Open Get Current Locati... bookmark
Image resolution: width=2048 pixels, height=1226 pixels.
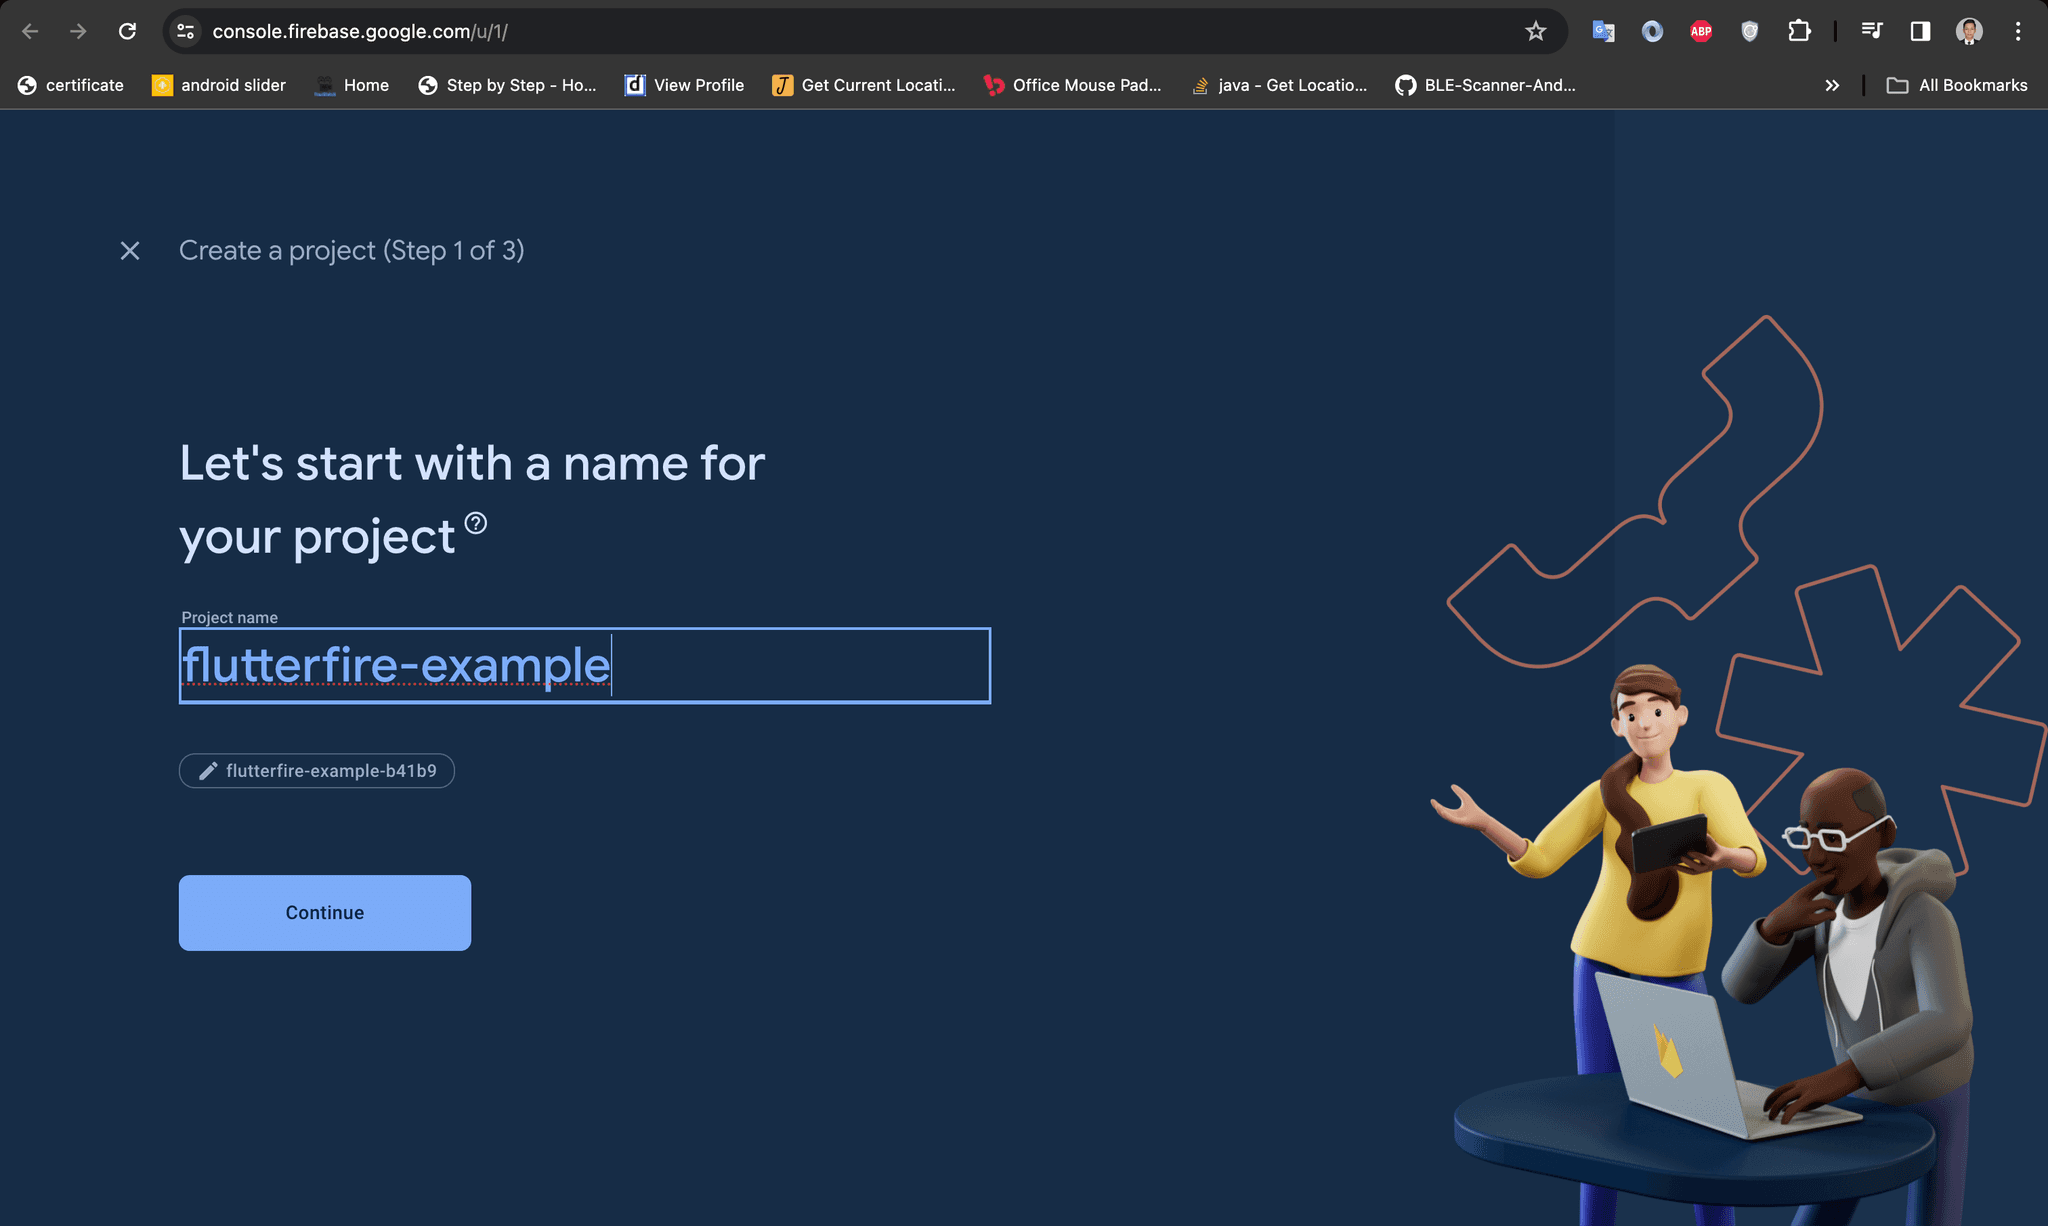tap(864, 85)
